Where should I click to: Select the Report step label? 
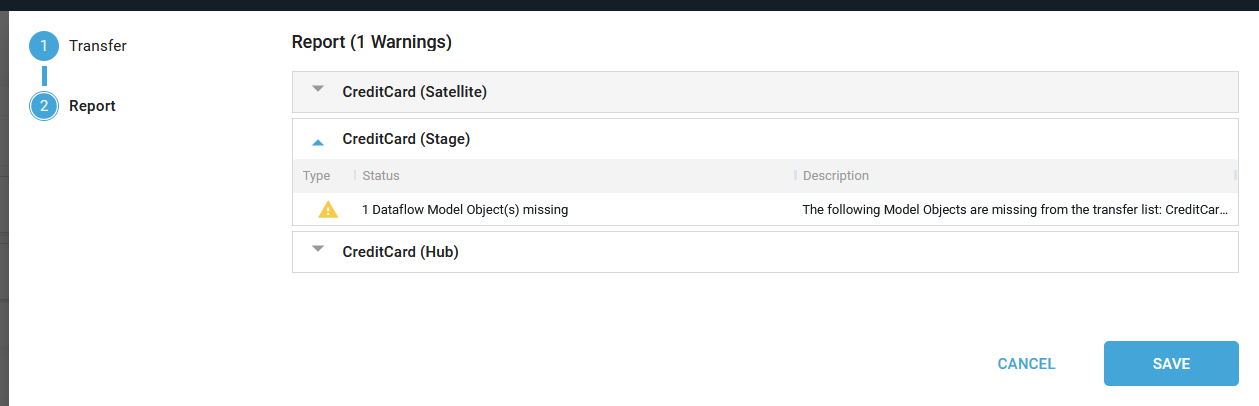(92, 106)
